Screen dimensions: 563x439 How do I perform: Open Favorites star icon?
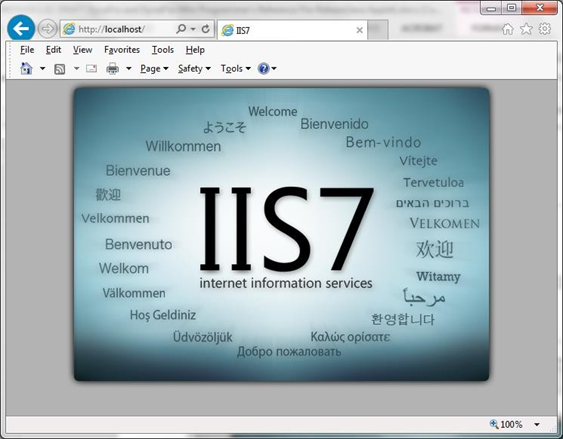coord(526,29)
